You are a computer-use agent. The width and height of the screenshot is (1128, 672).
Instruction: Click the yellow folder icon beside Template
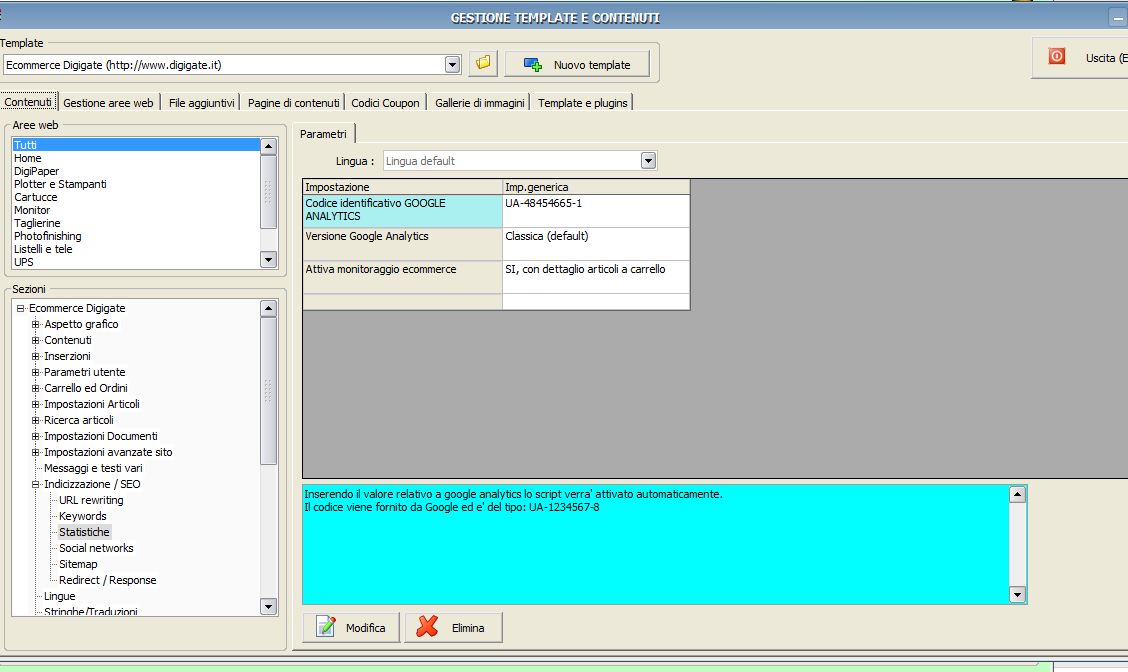click(x=483, y=63)
